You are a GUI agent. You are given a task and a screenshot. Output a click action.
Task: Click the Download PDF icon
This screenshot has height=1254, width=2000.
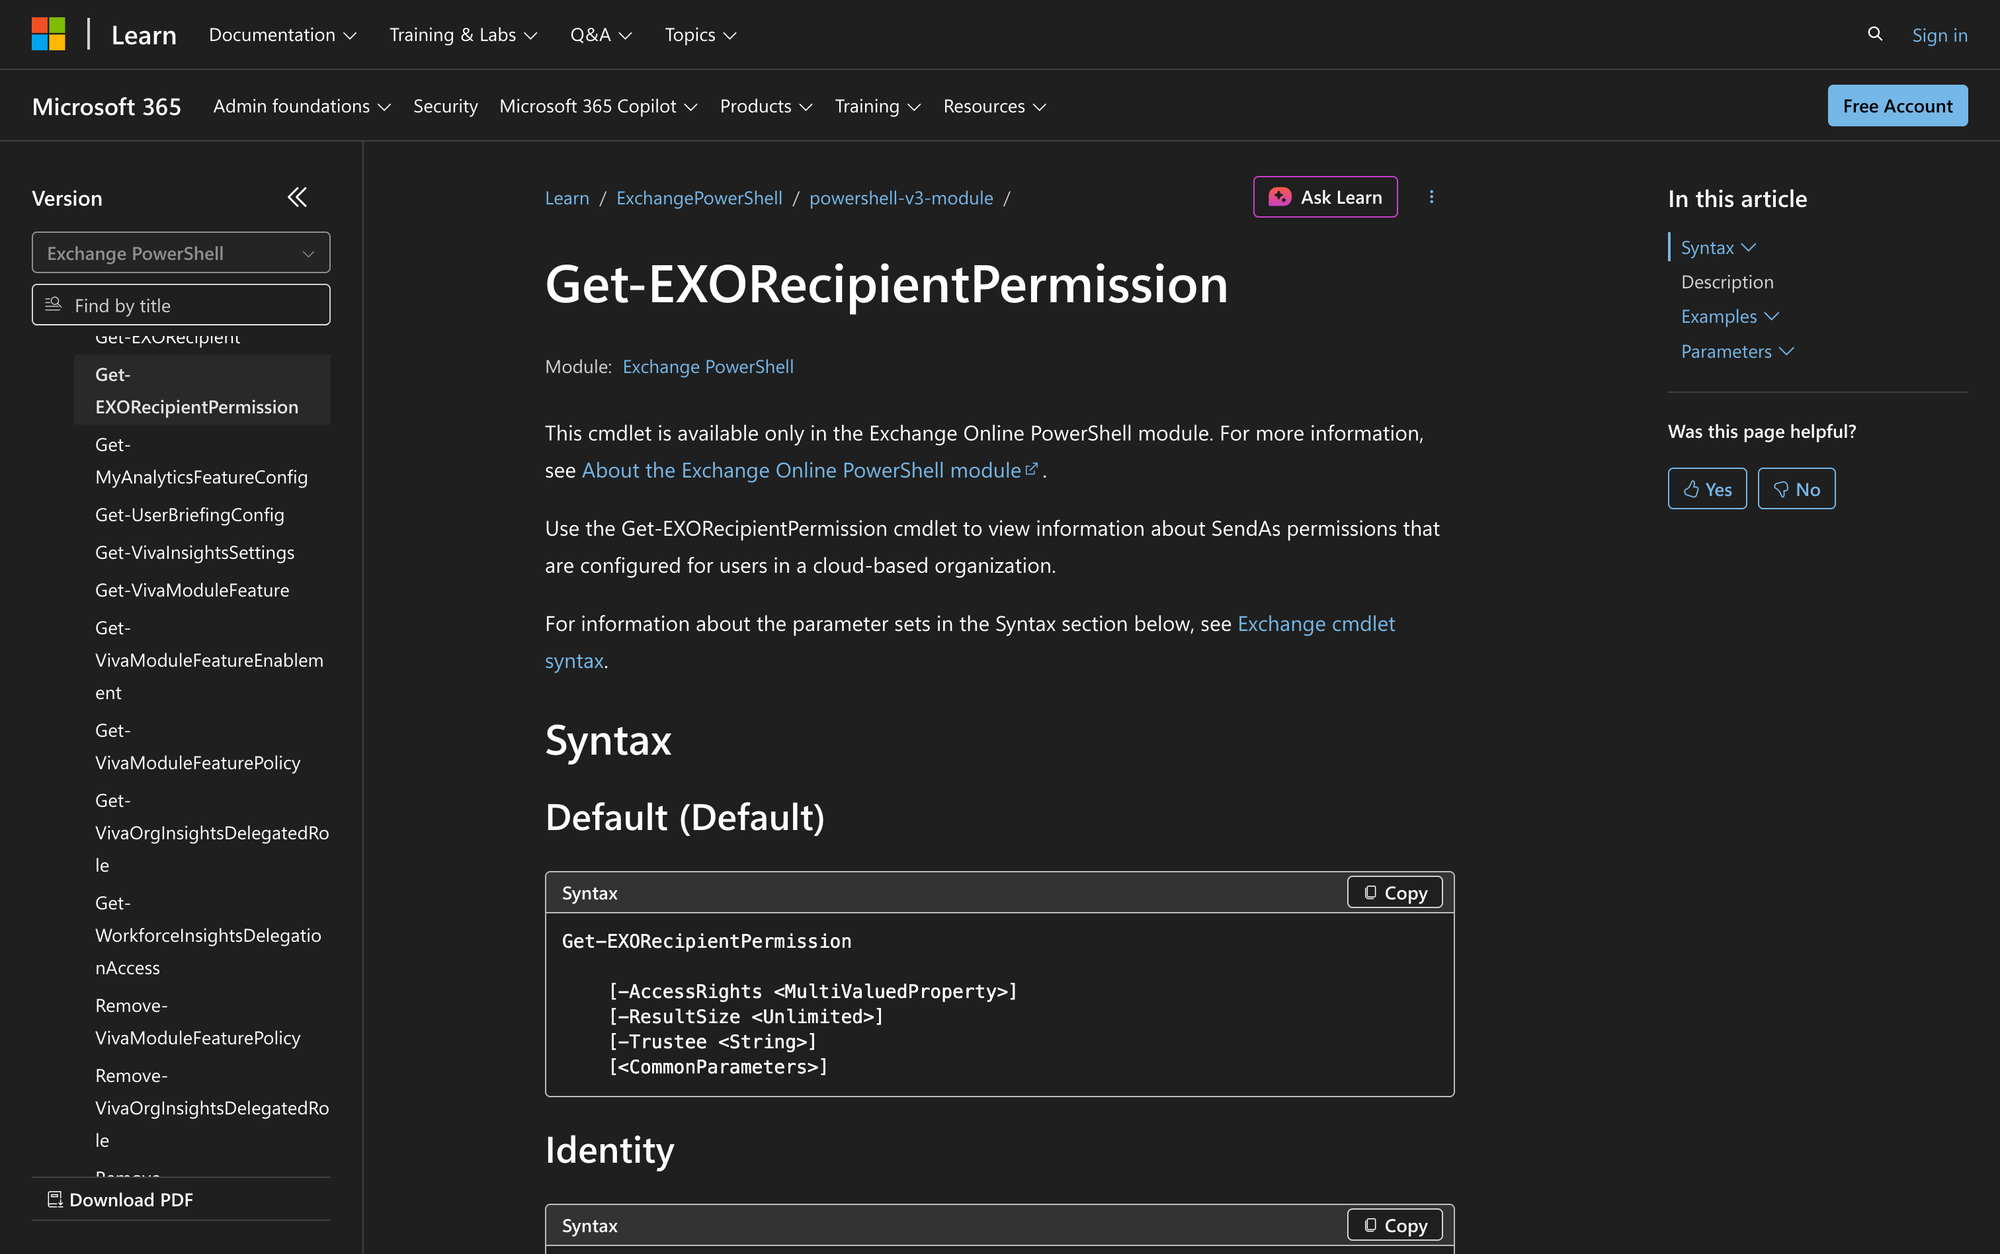click(54, 1198)
